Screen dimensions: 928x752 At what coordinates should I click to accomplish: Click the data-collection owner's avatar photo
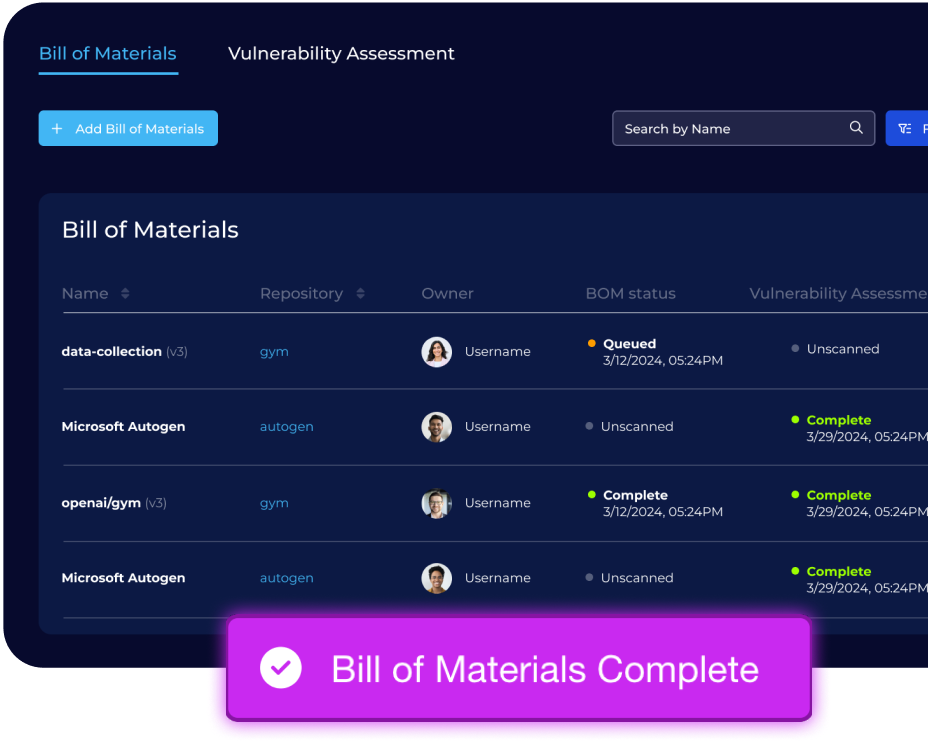[x=436, y=351]
